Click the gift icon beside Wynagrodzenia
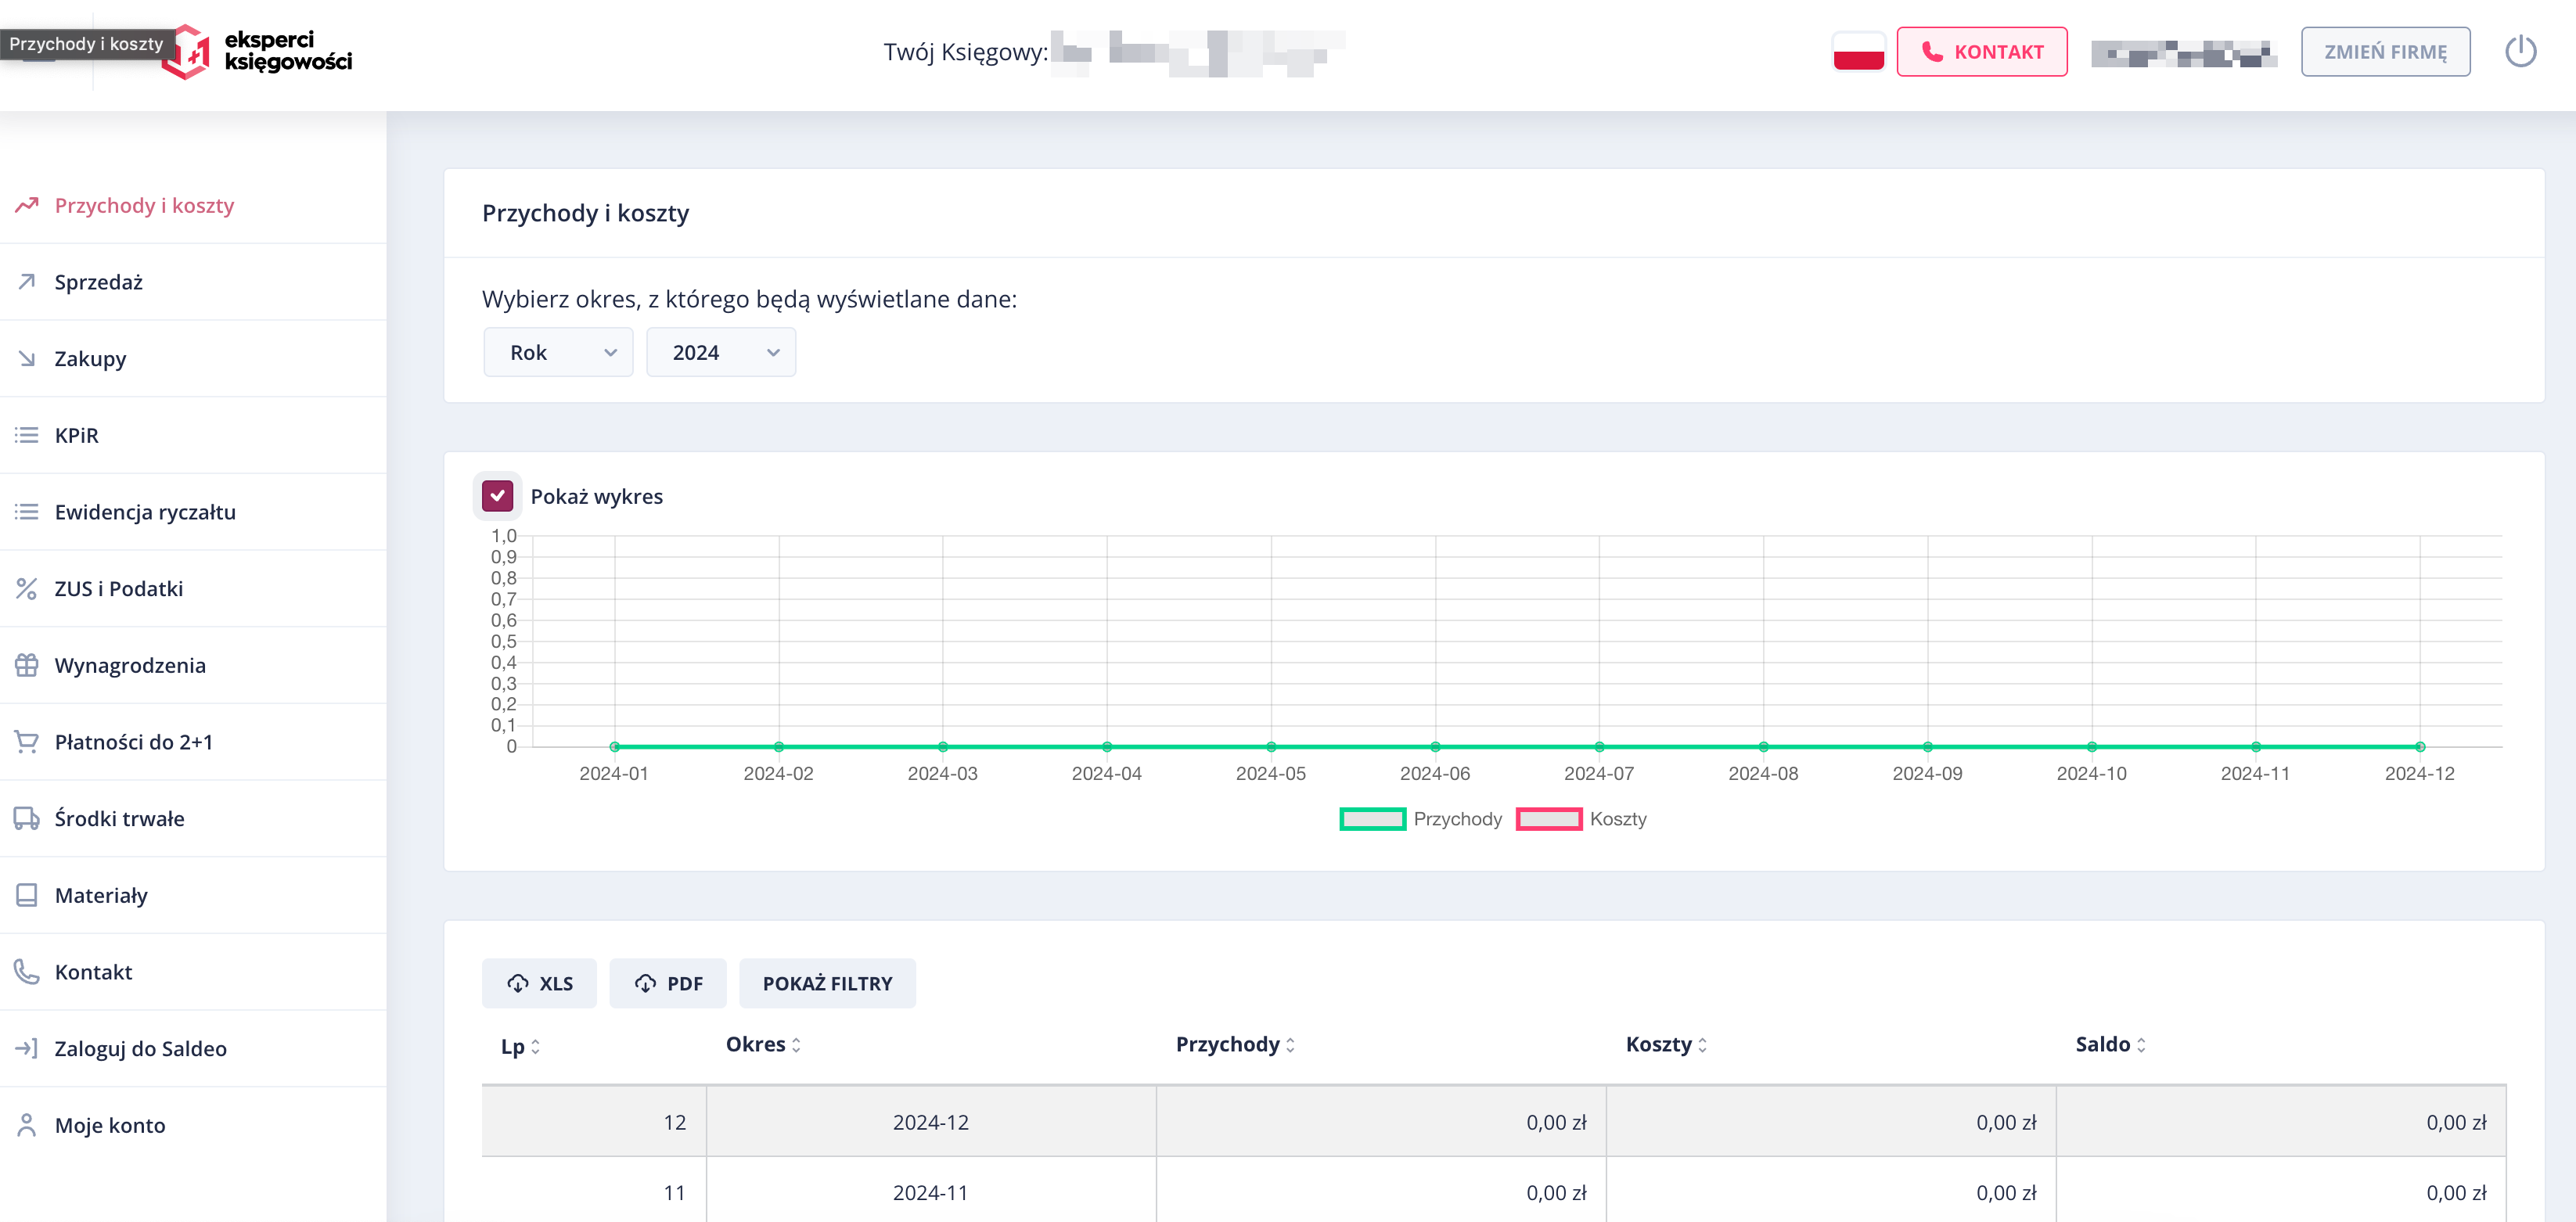Viewport: 2576px width, 1222px height. (x=27, y=665)
